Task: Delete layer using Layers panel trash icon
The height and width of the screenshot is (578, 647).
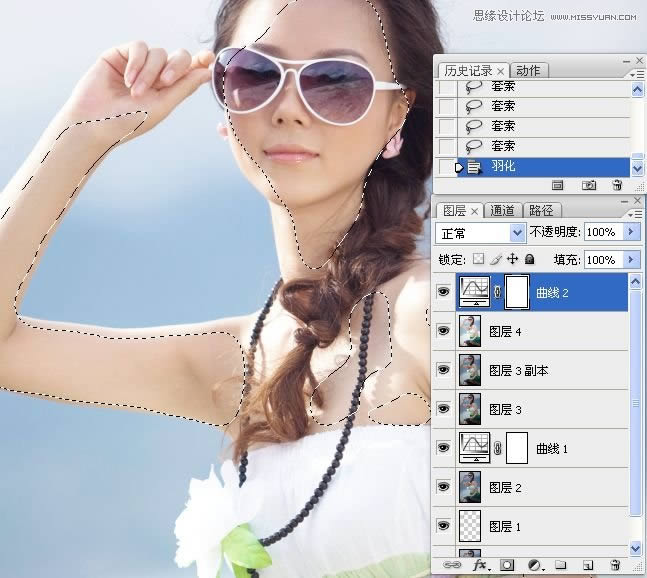Action: tap(616, 567)
